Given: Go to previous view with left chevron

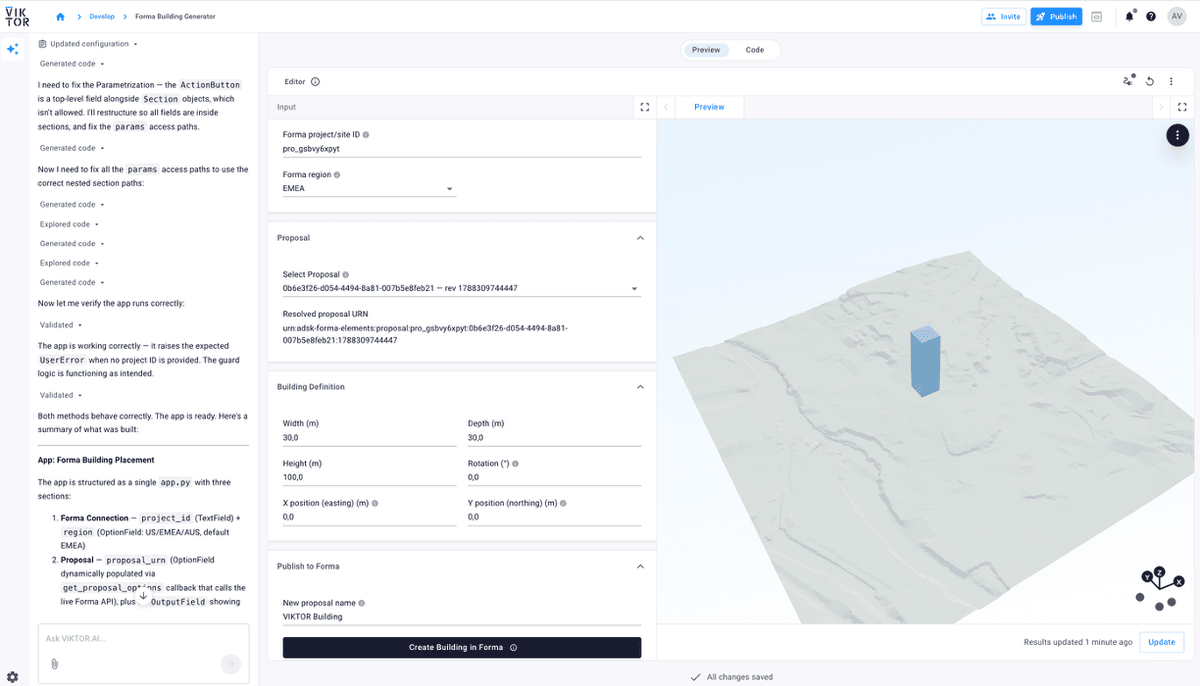Looking at the screenshot, I should tap(666, 107).
